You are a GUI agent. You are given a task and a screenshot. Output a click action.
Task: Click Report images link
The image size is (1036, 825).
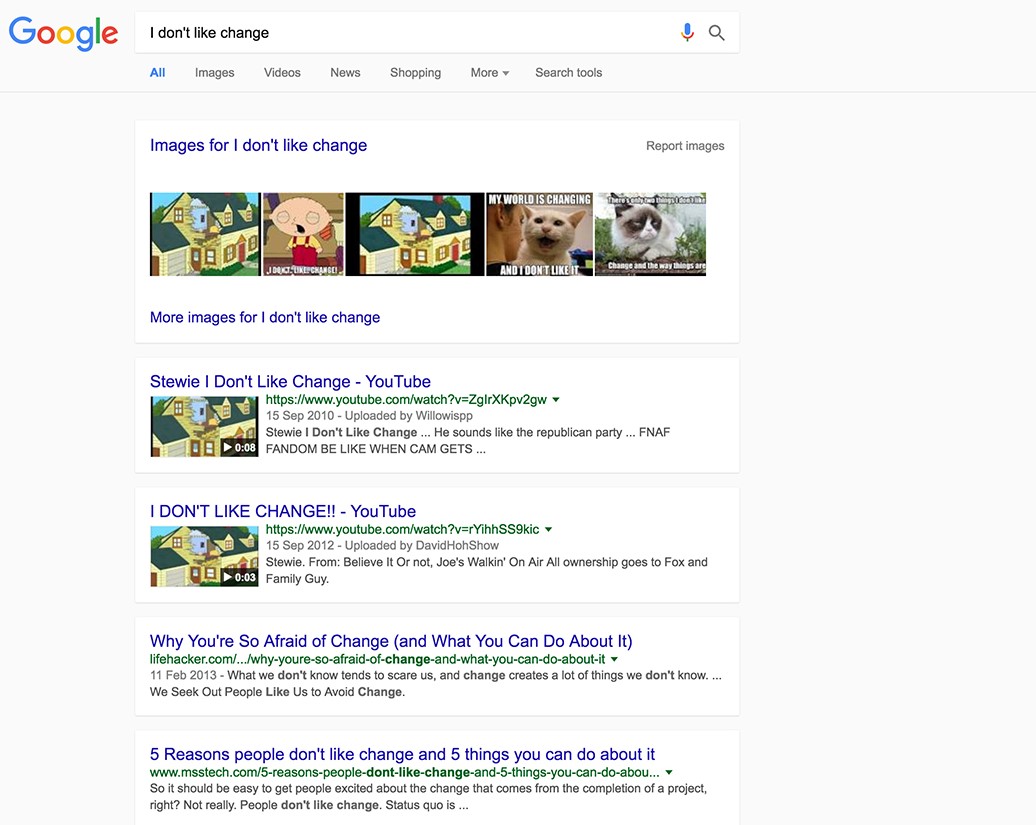click(685, 146)
